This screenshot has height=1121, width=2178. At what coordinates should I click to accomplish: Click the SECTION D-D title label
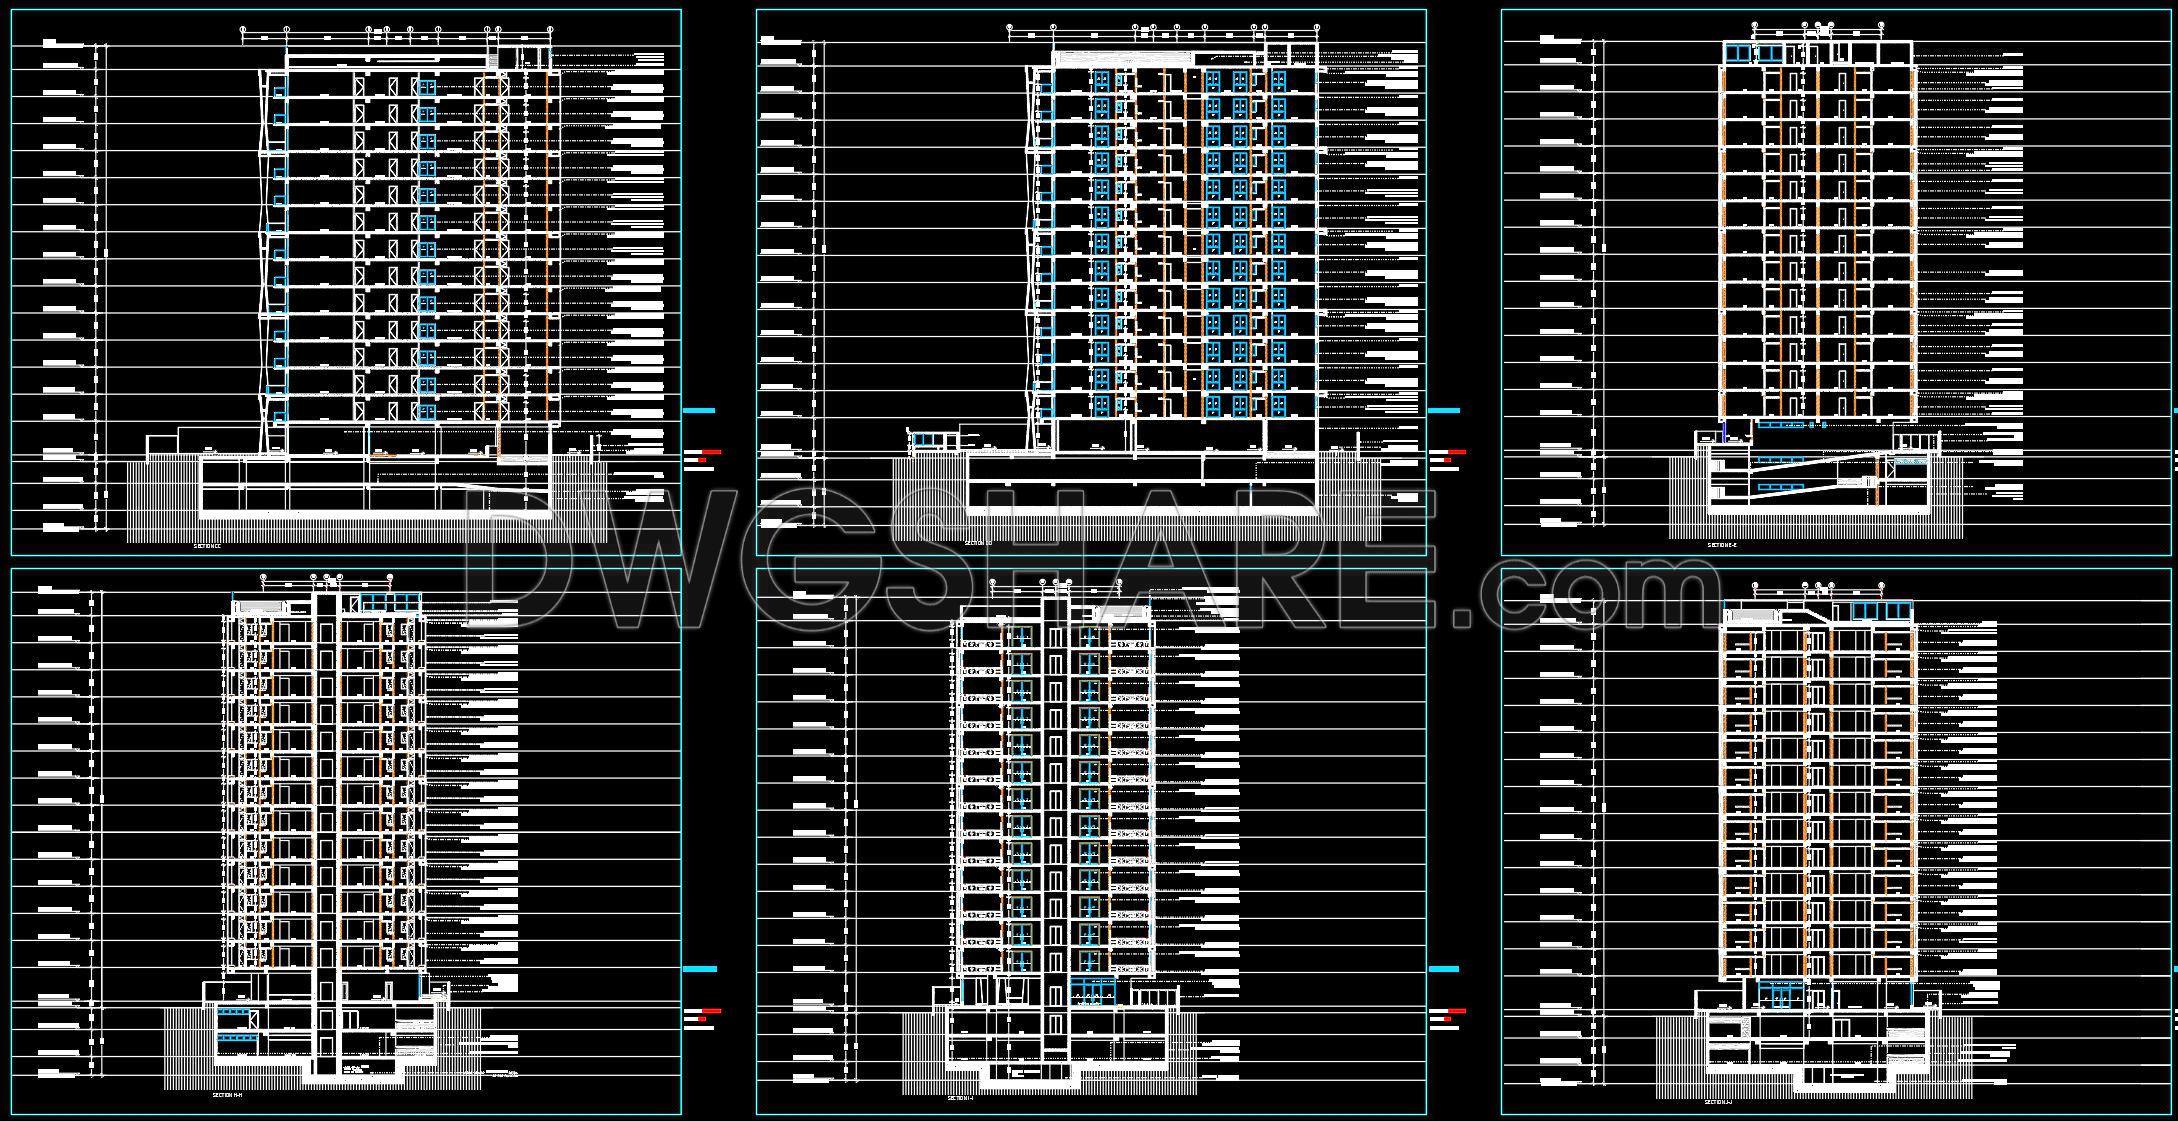977,543
